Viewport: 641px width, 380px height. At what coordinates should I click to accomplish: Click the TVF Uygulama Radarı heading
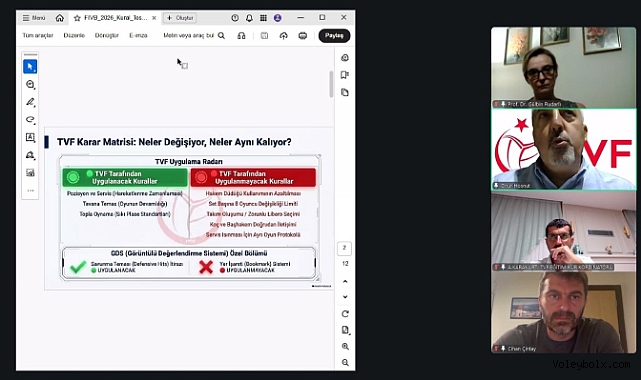(189, 161)
